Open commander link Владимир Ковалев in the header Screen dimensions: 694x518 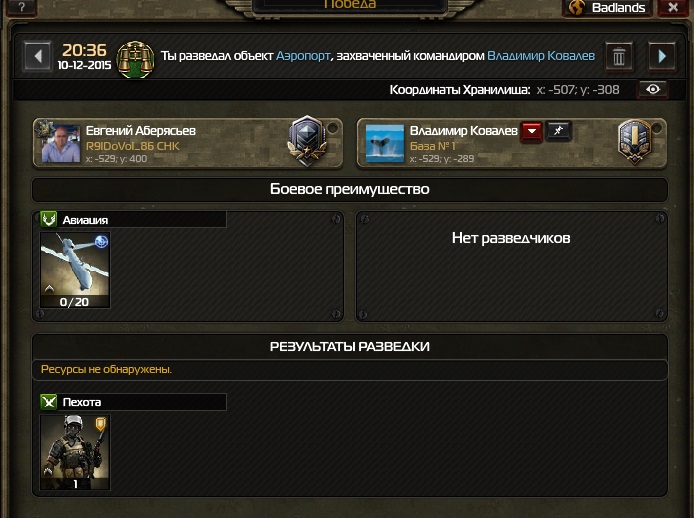tap(541, 56)
